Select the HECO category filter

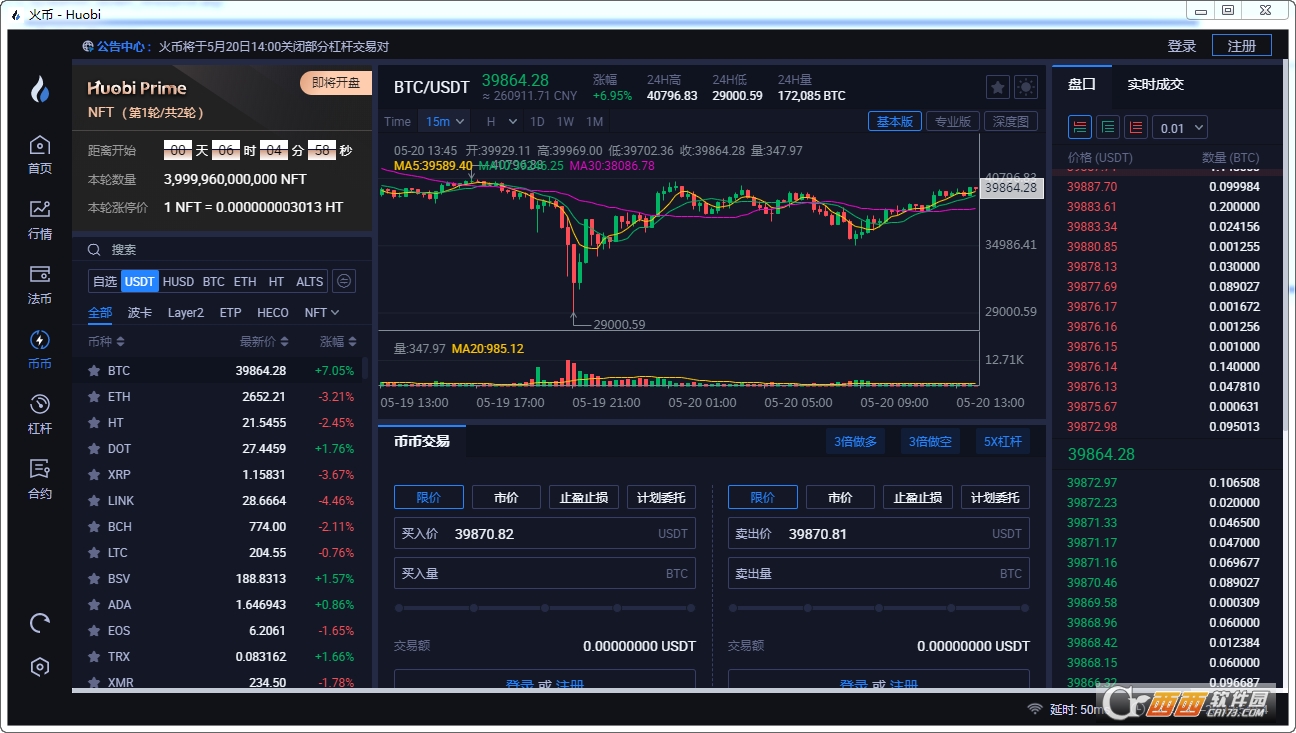[273, 312]
